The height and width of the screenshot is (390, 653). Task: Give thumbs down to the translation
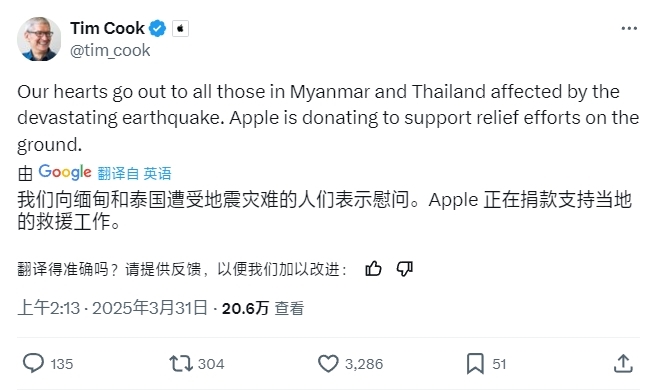coord(404,269)
